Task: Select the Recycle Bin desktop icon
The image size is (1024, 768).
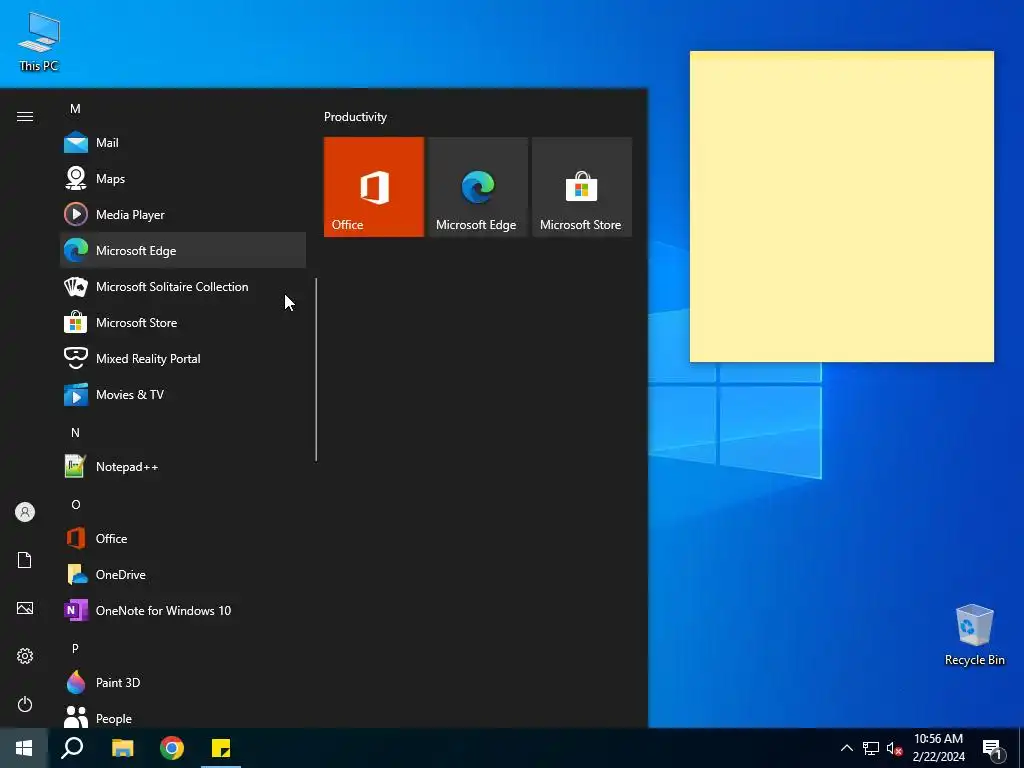Action: [974, 635]
